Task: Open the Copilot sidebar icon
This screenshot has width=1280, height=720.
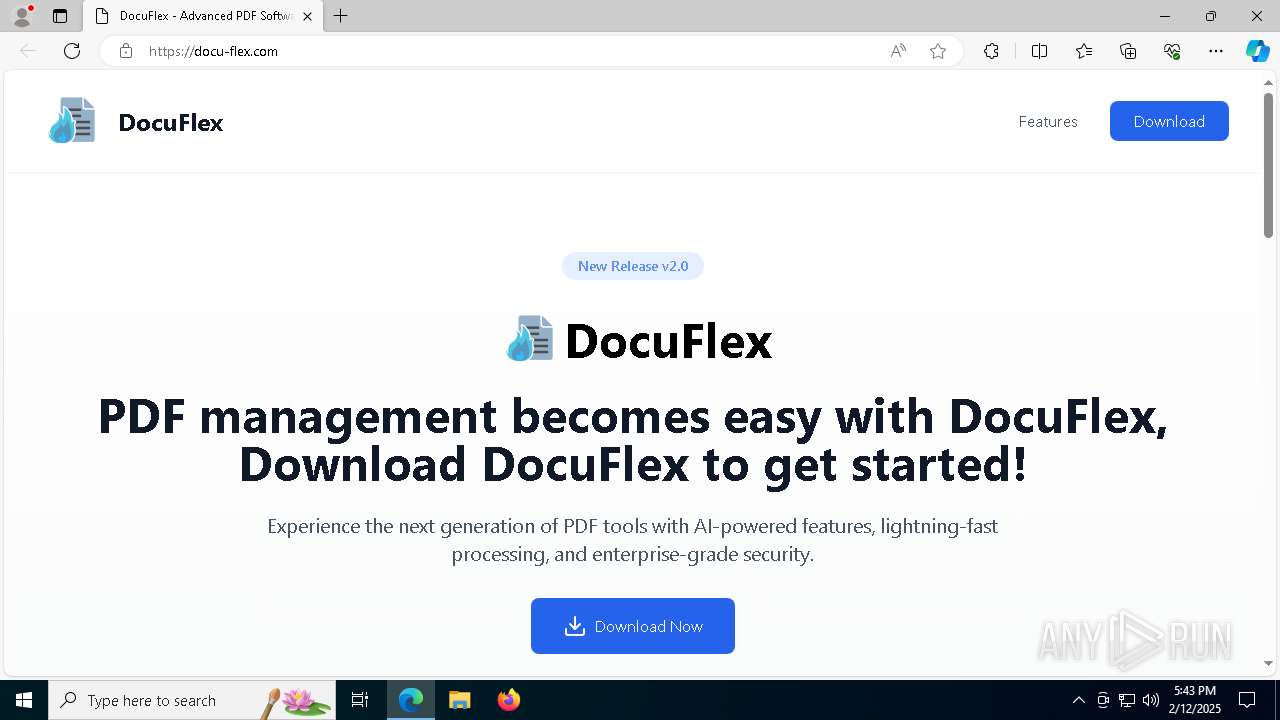Action: (1257, 51)
